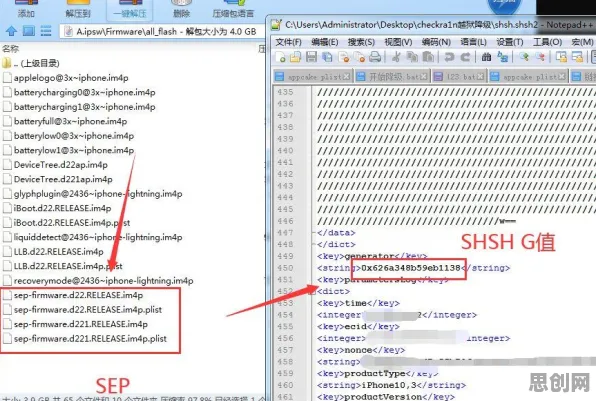
Task: Click the Redo arrow icon
Action: coord(465,57)
